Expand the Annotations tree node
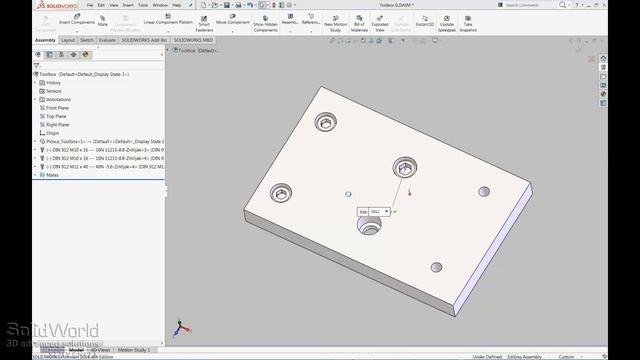 point(35,100)
